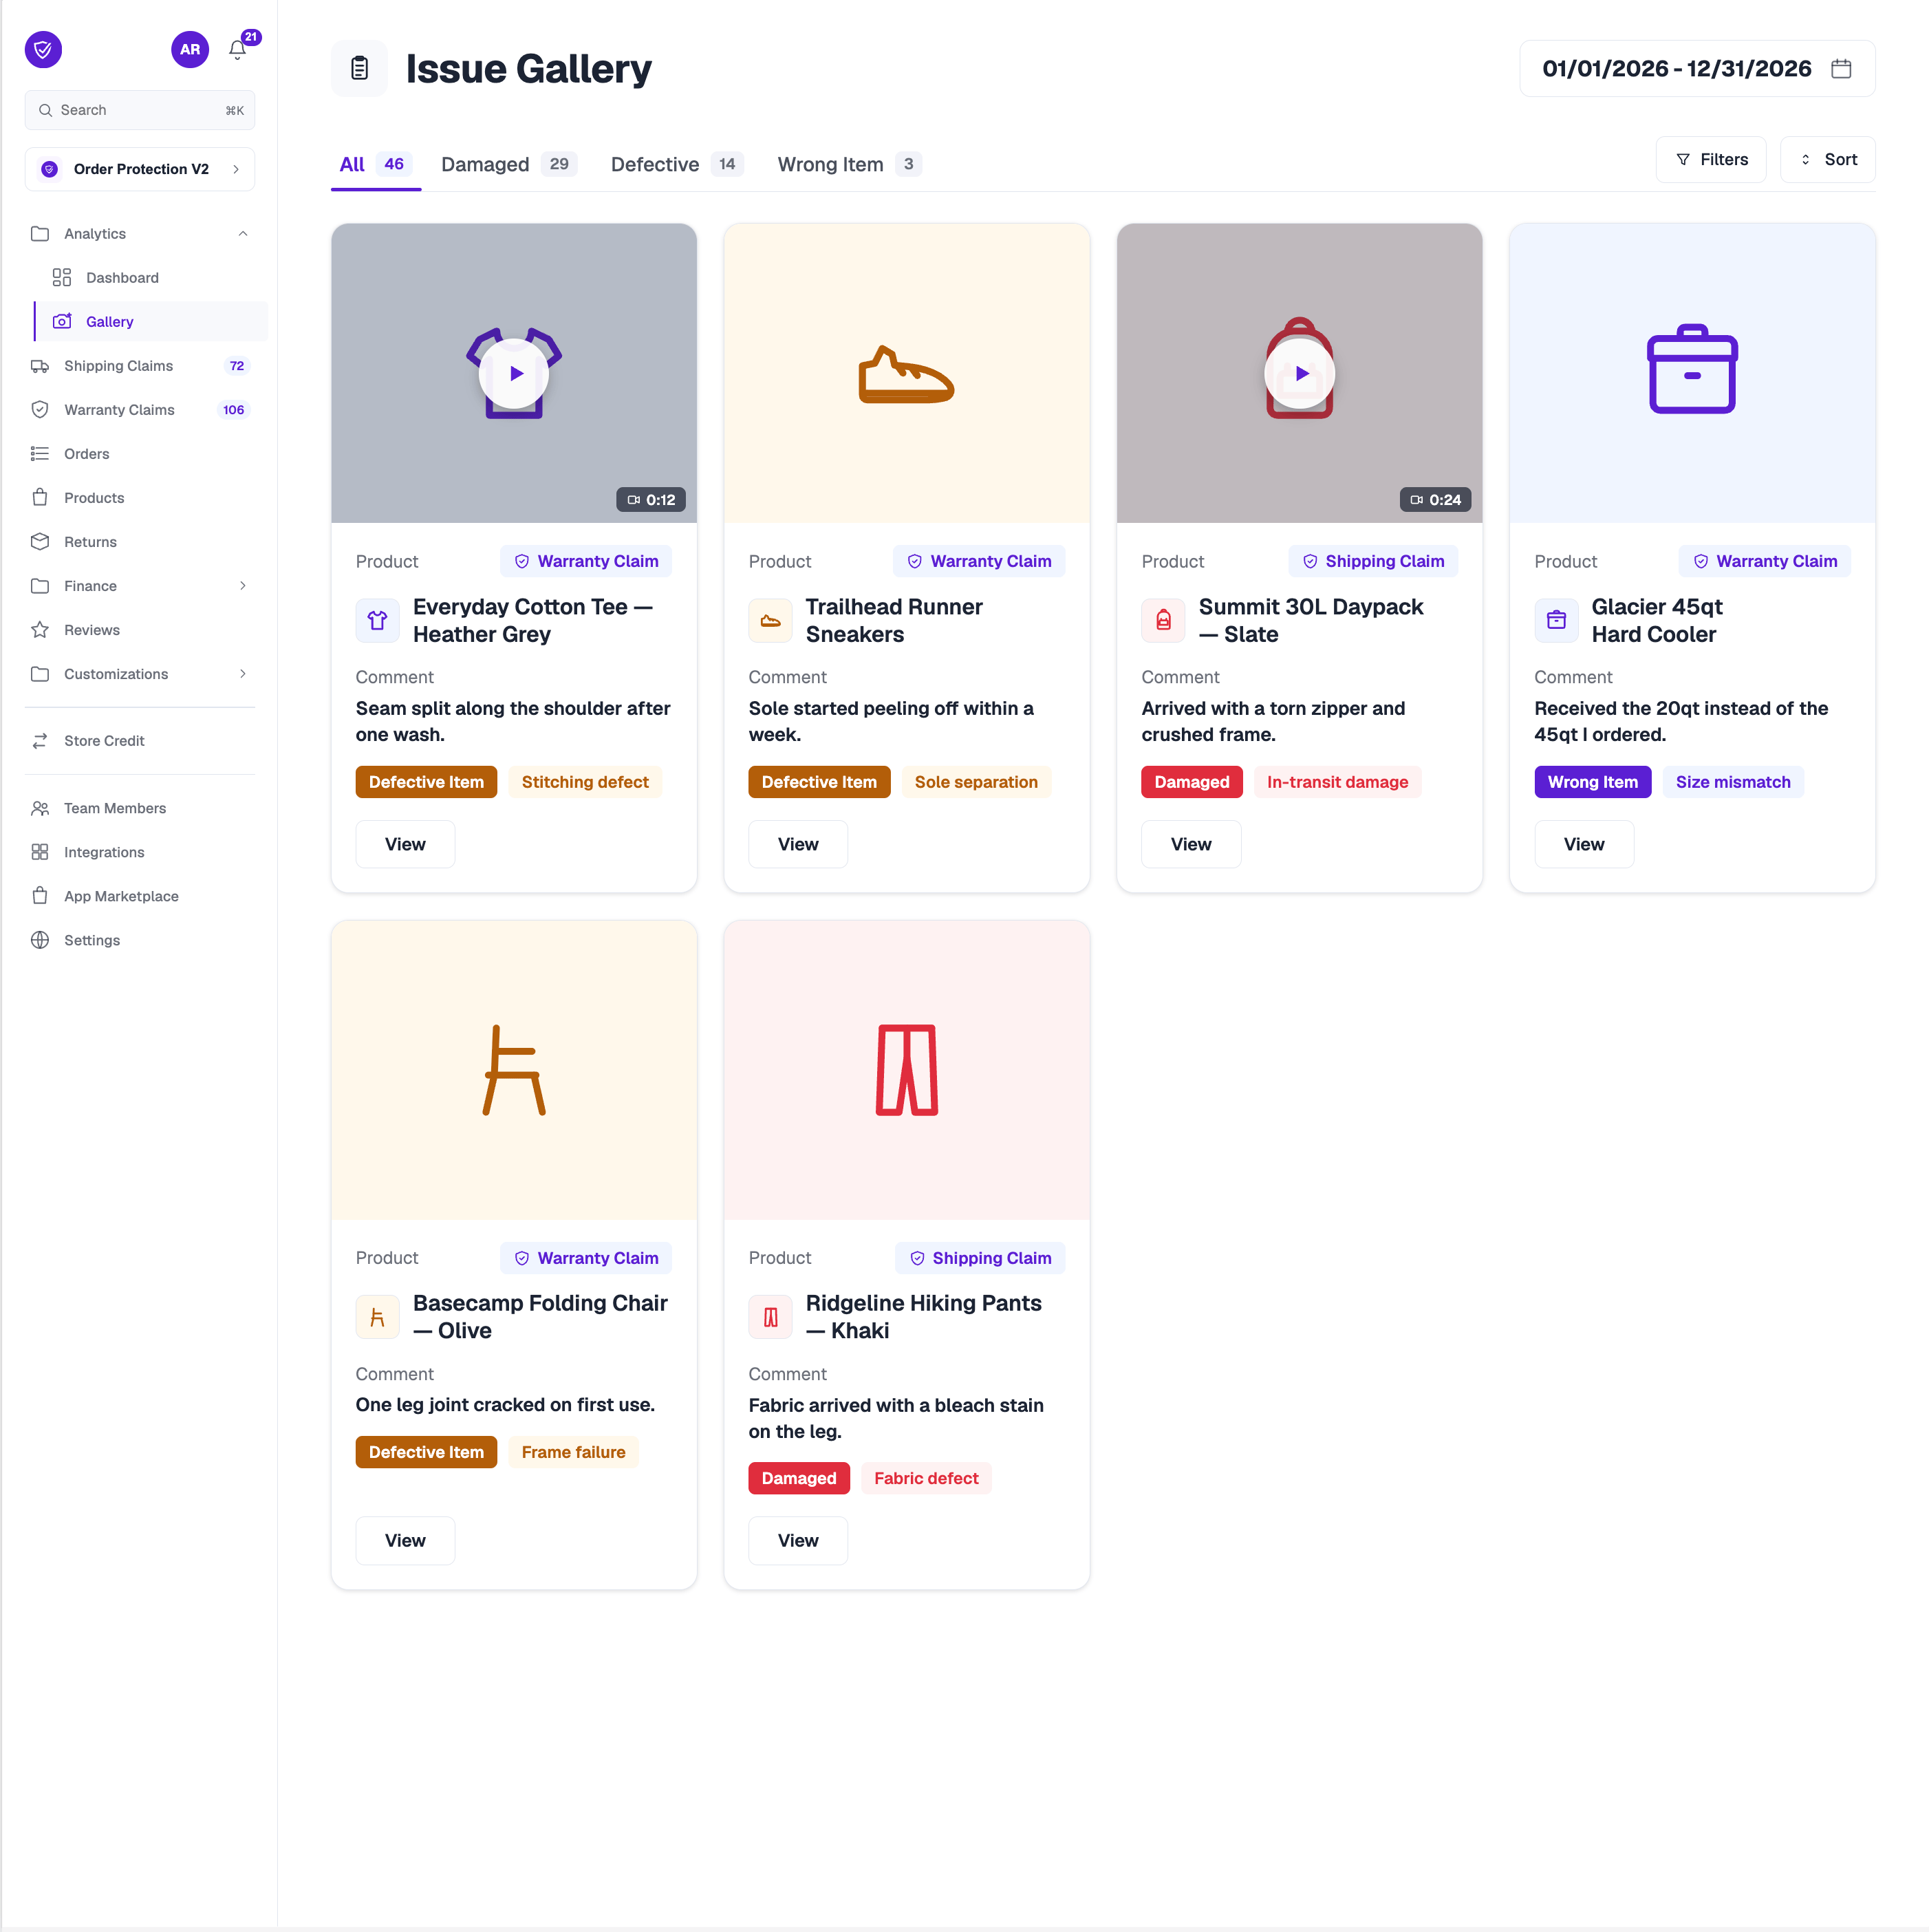Click the Frame failure tag
This screenshot has height=1932, width=1929.
573,1451
